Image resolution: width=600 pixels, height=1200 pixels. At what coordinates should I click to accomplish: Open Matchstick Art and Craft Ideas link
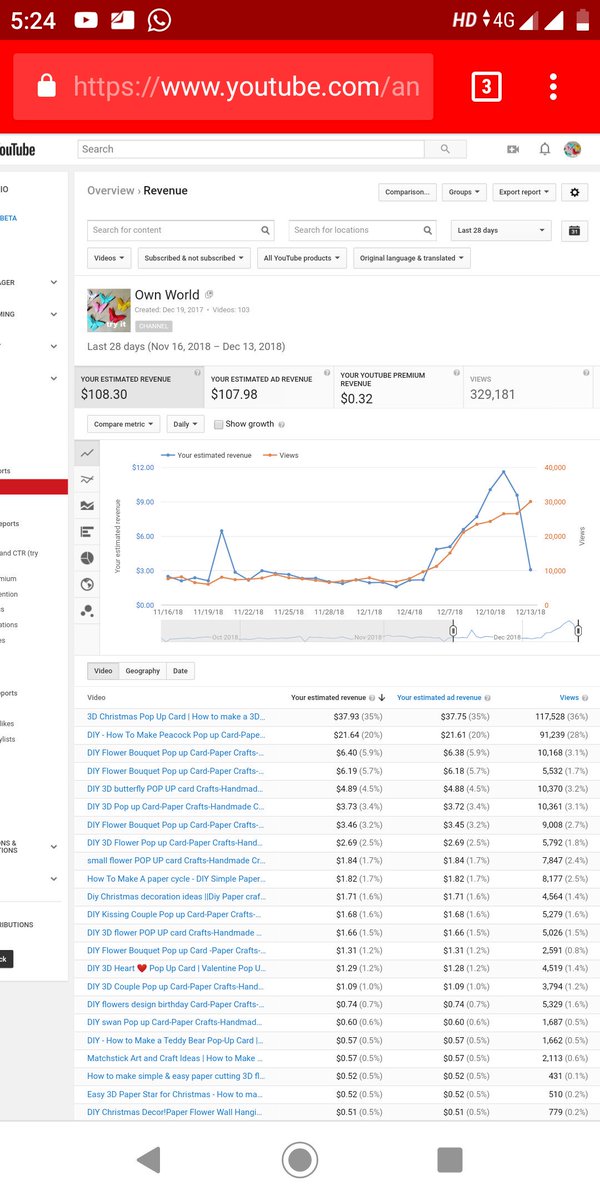coord(176,1058)
